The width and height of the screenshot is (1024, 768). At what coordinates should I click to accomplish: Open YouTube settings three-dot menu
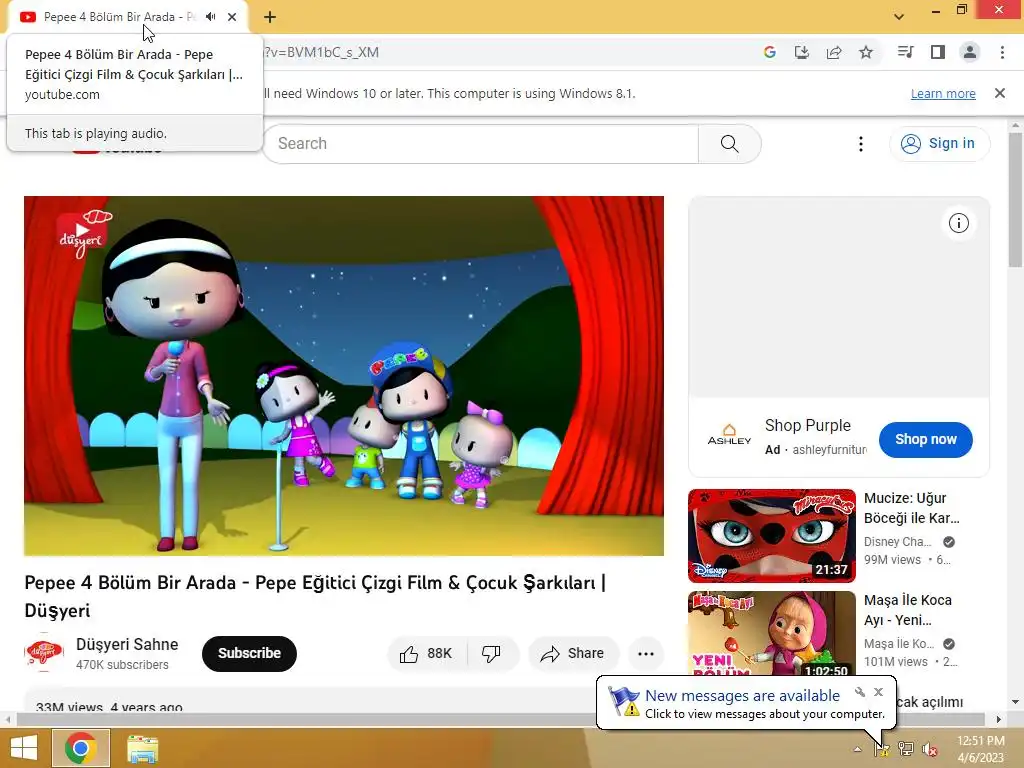click(860, 144)
